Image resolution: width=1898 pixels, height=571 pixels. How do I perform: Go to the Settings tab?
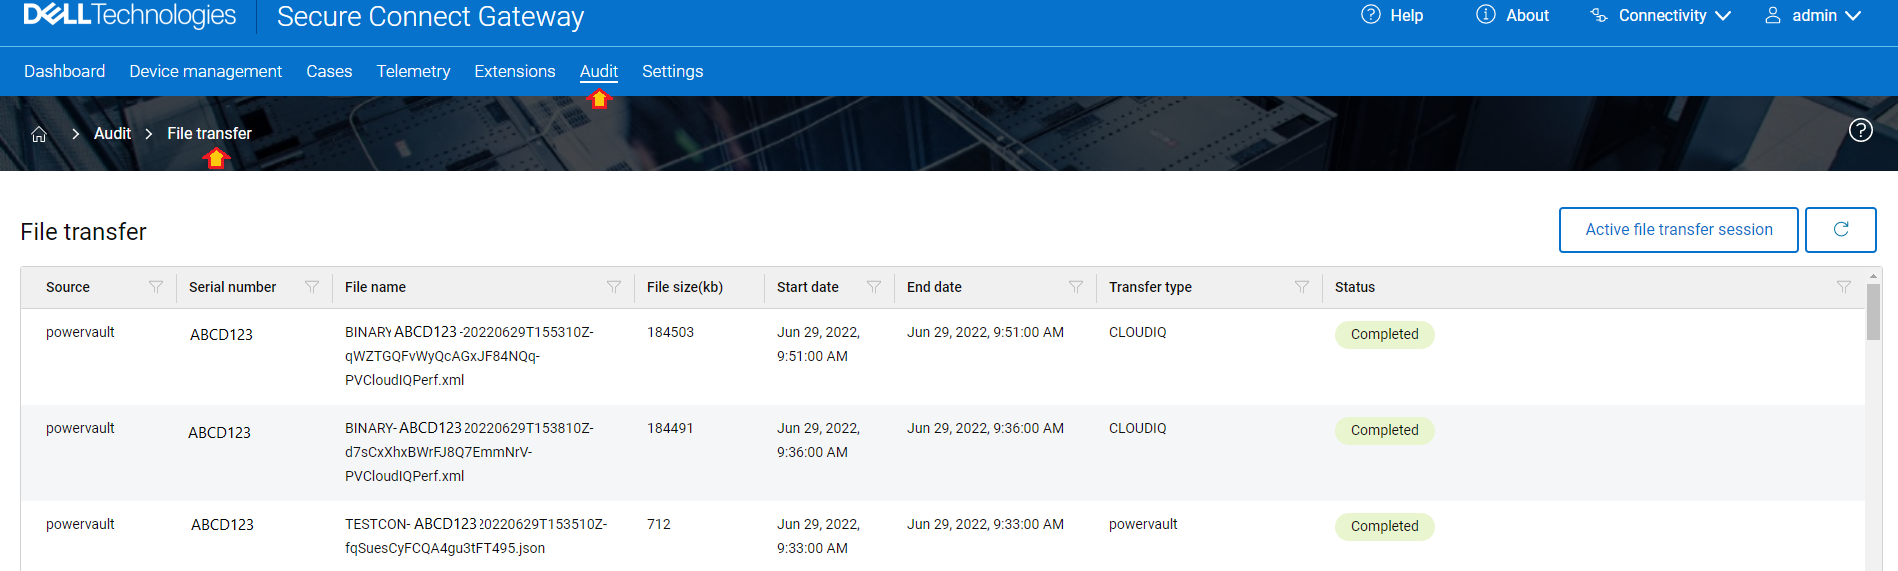point(672,71)
